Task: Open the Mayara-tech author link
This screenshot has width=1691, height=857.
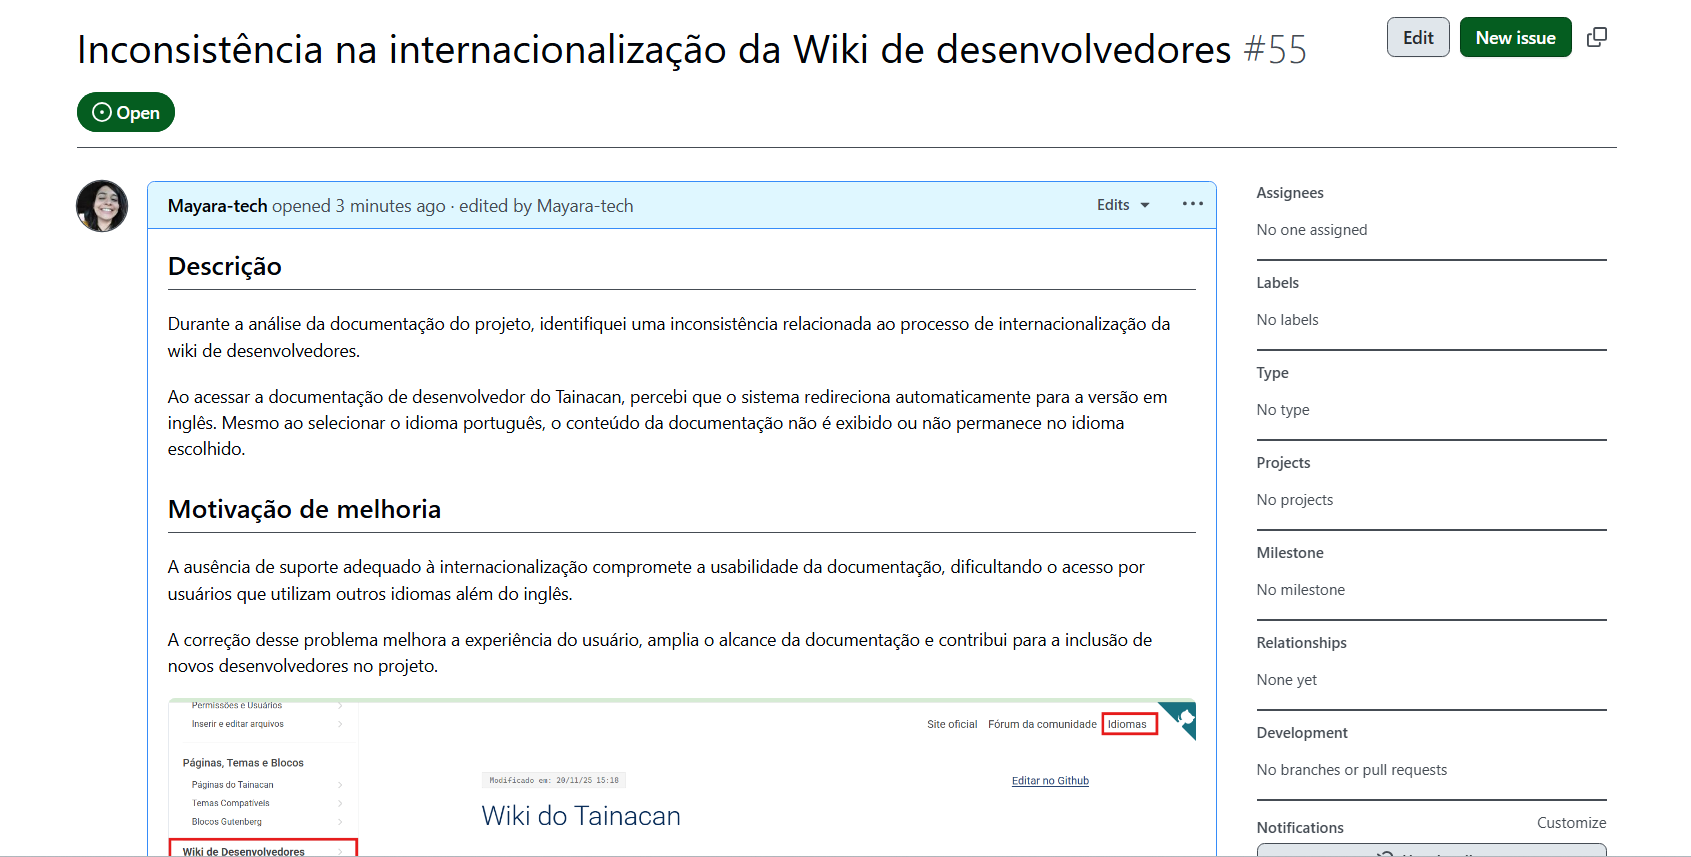Action: (x=217, y=206)
